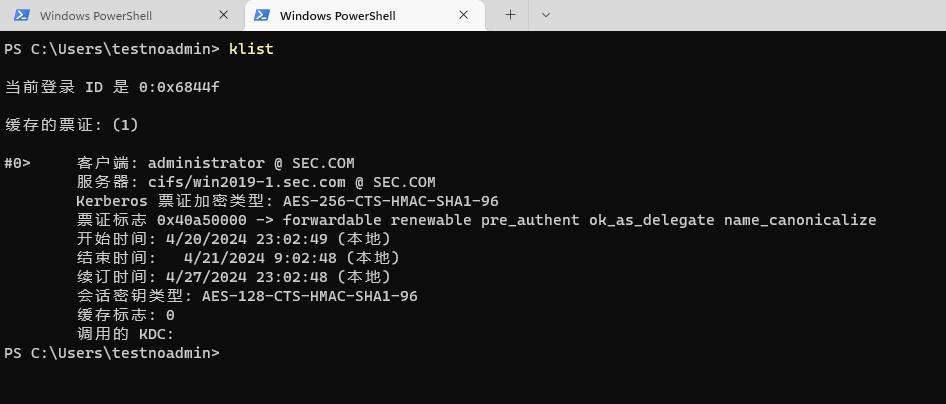
Task: Click the administrator @ SEC.COM client text
Action: pos(251,163)
